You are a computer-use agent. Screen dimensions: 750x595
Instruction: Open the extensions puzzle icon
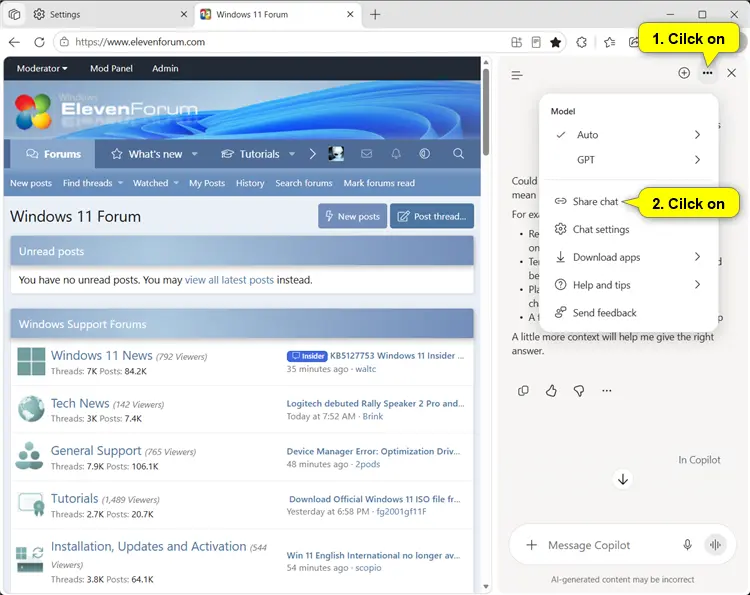coord(581,43)
